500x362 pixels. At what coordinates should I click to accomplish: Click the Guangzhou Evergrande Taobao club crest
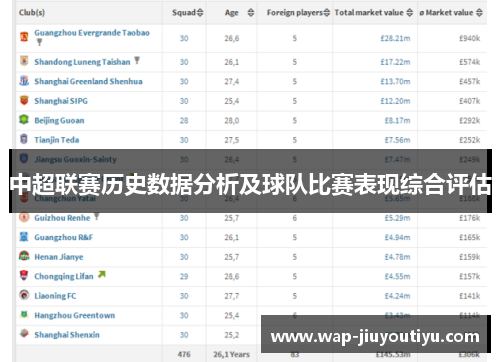(24, 37)
